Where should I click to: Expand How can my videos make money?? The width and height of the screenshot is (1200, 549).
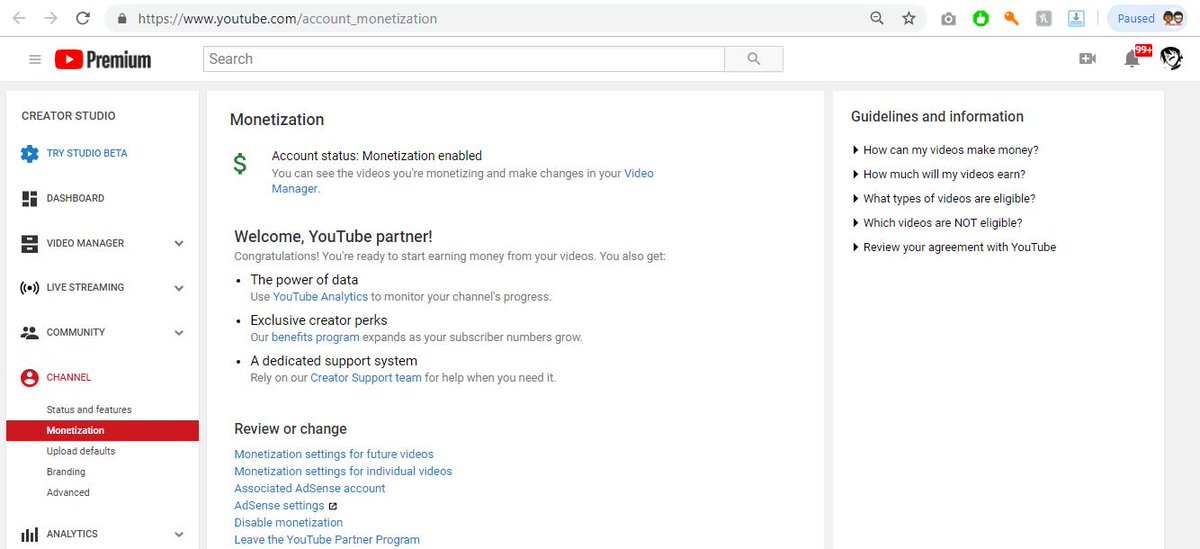tap(945, 150)
